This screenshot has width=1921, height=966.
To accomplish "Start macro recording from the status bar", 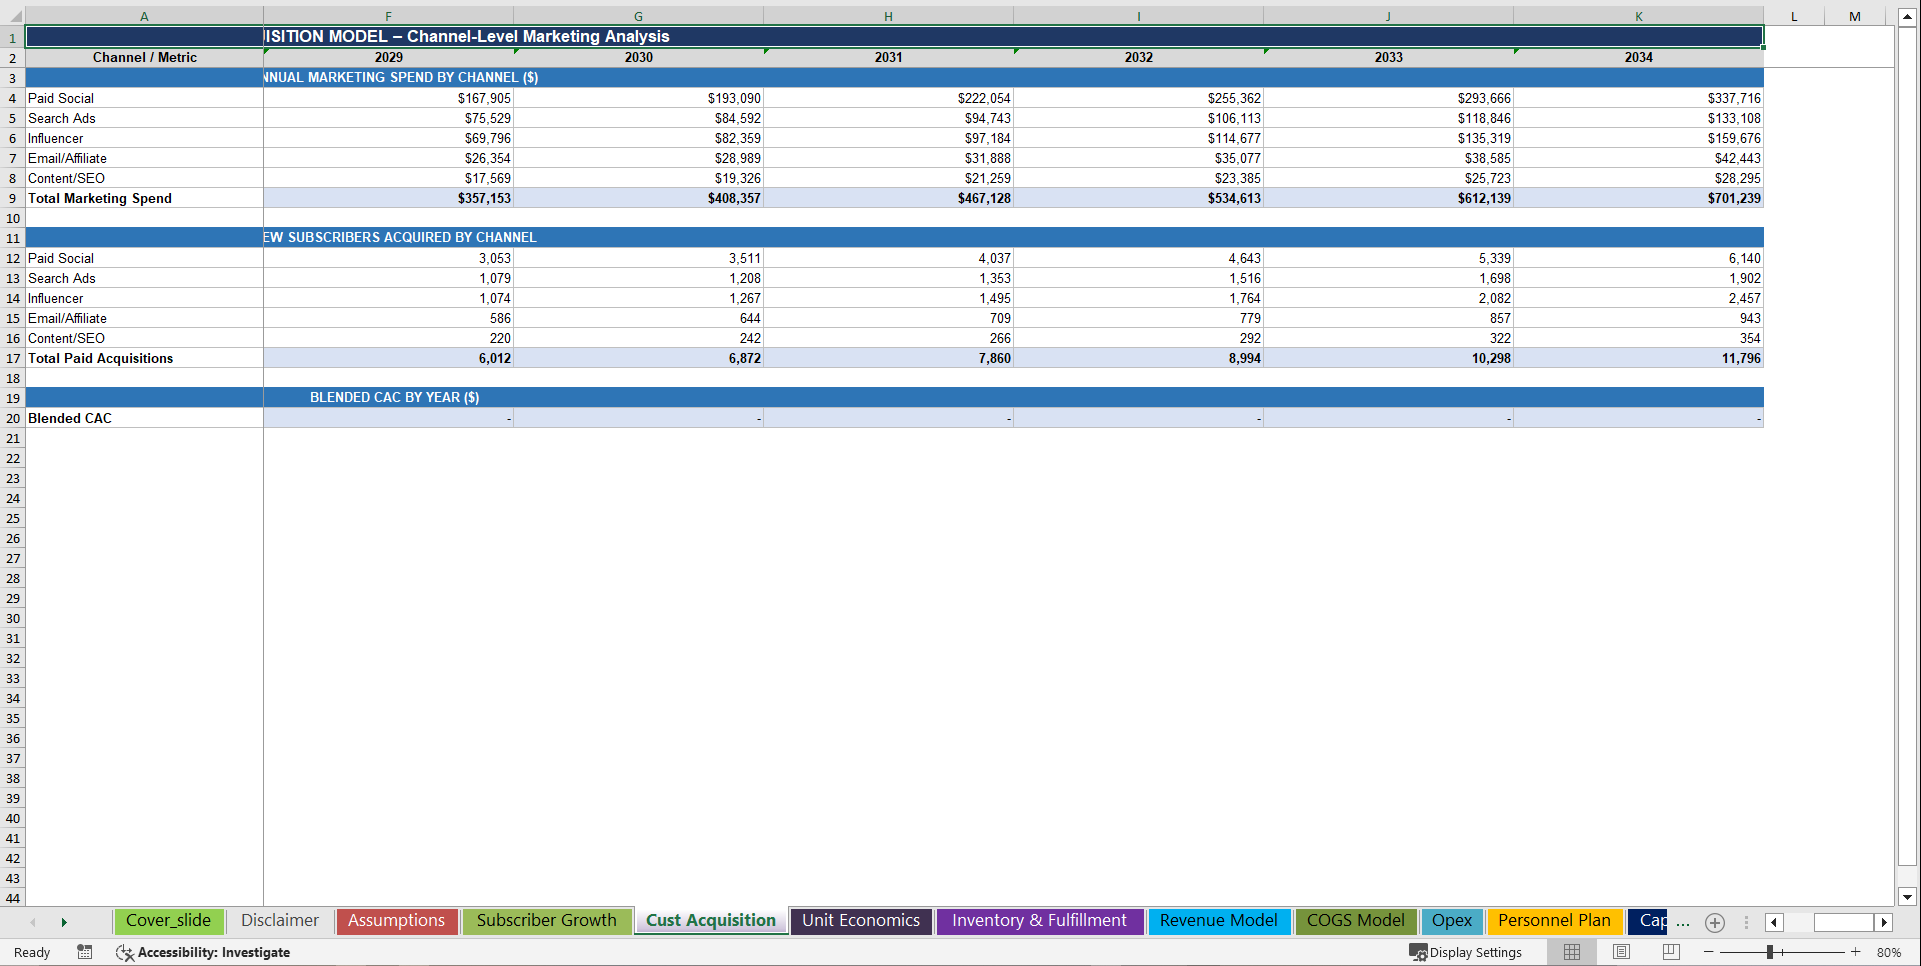I will (85, 952).
